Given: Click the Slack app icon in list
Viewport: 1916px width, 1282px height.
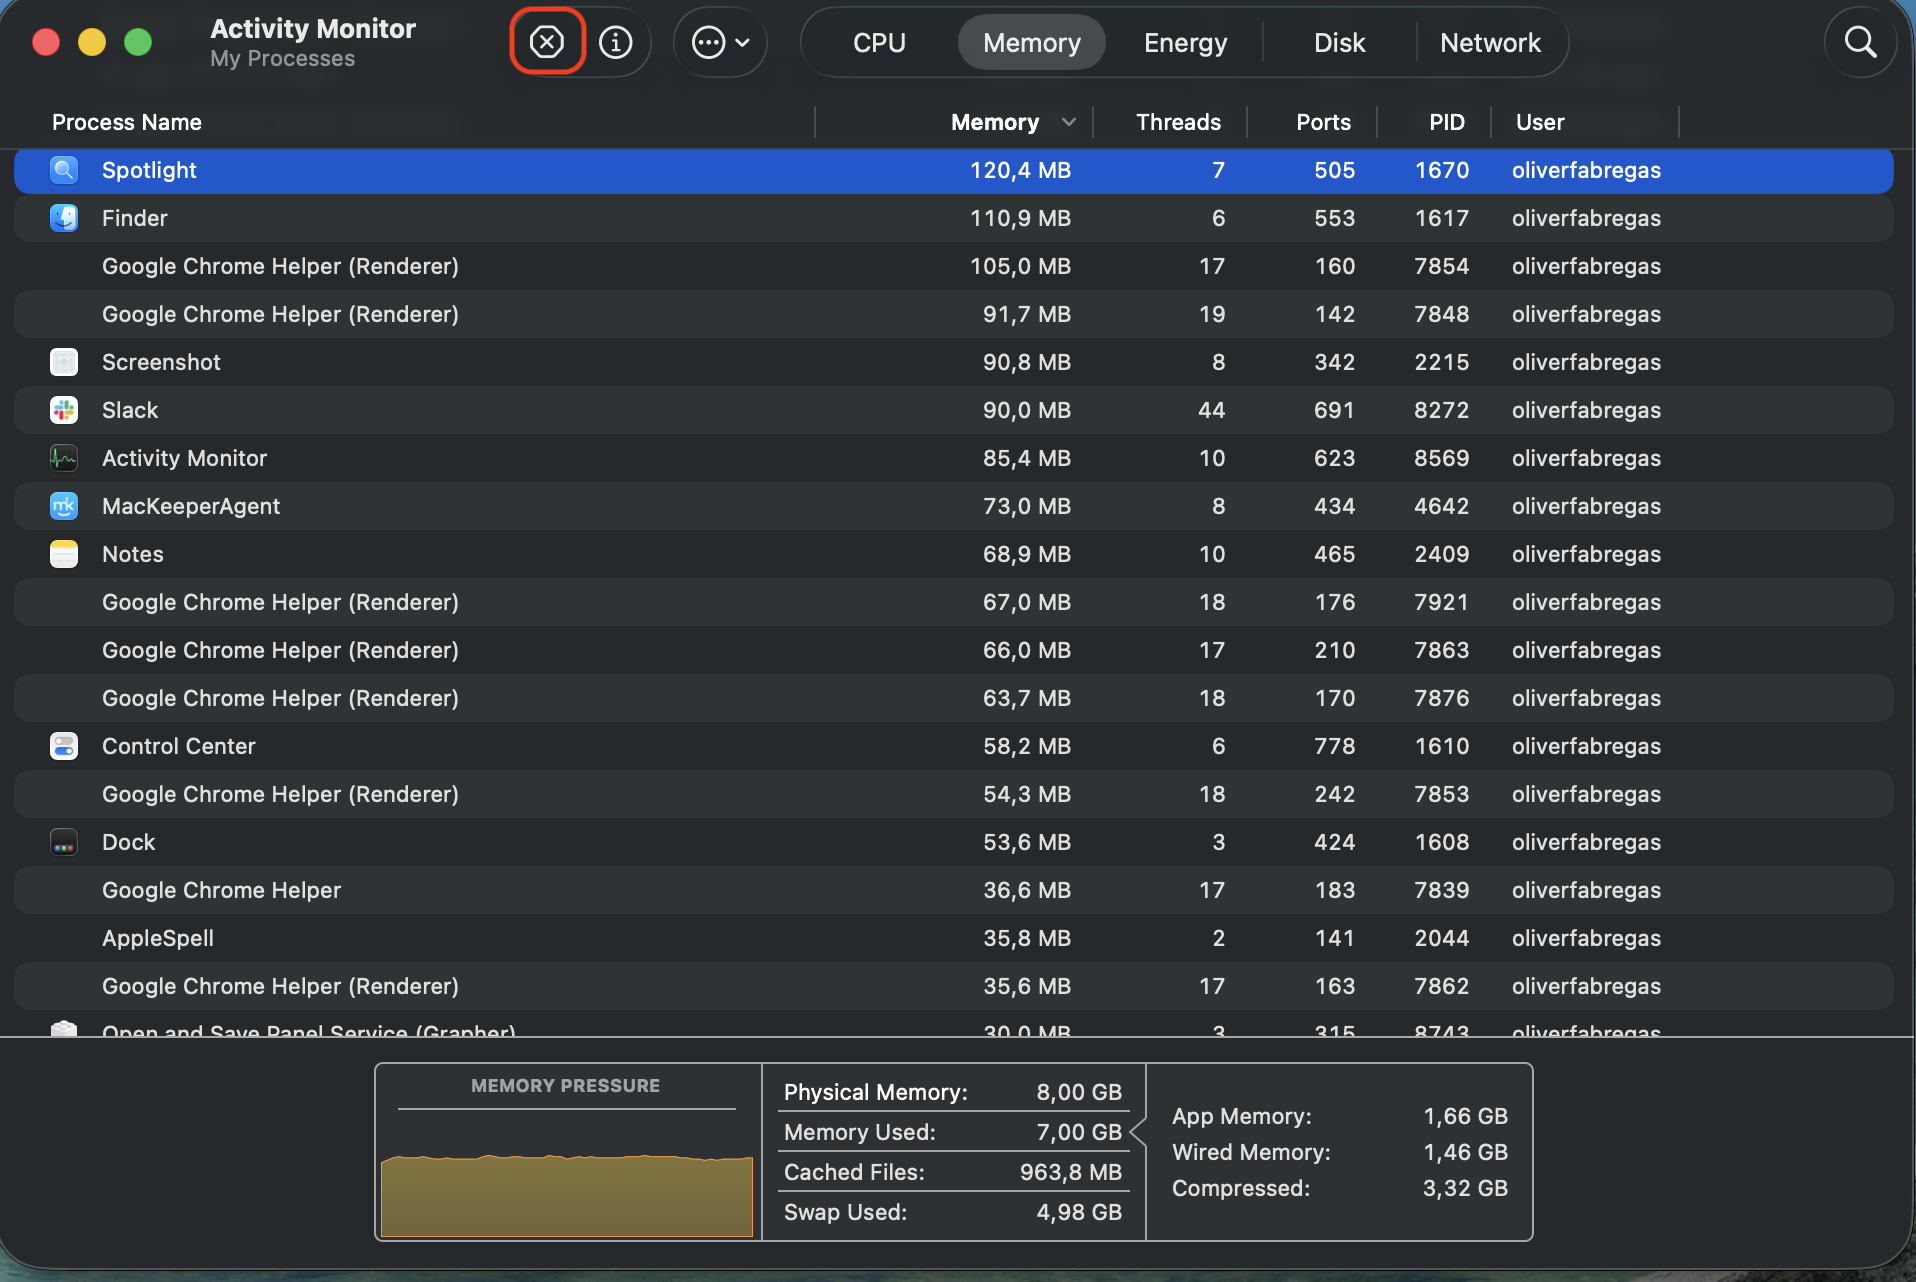Looking at the screenshot, I should [x=64, y=410].
